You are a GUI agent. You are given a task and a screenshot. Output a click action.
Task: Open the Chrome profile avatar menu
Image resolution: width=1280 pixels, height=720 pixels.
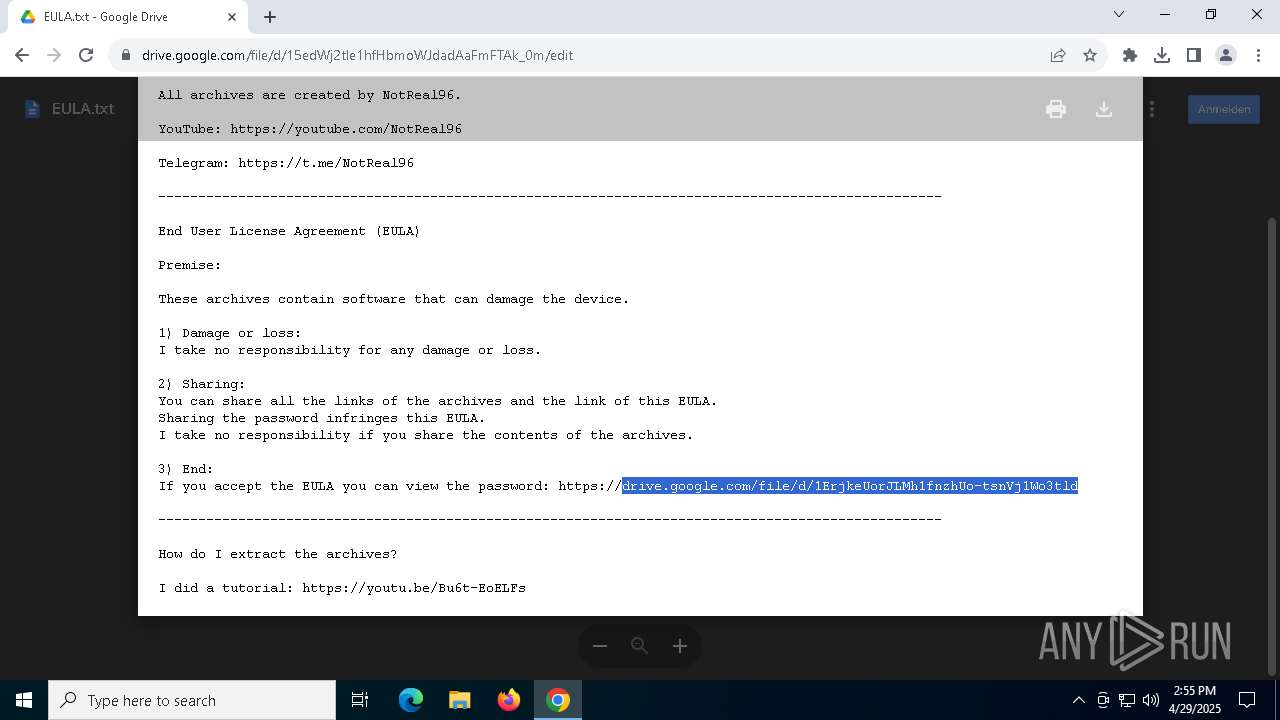(x=1226, y=55)
